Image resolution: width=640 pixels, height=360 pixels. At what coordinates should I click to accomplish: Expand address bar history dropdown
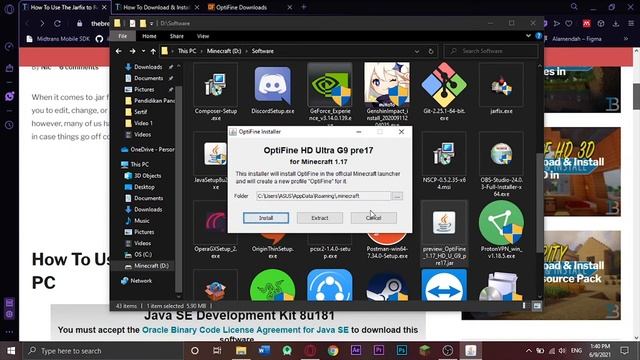417,51
